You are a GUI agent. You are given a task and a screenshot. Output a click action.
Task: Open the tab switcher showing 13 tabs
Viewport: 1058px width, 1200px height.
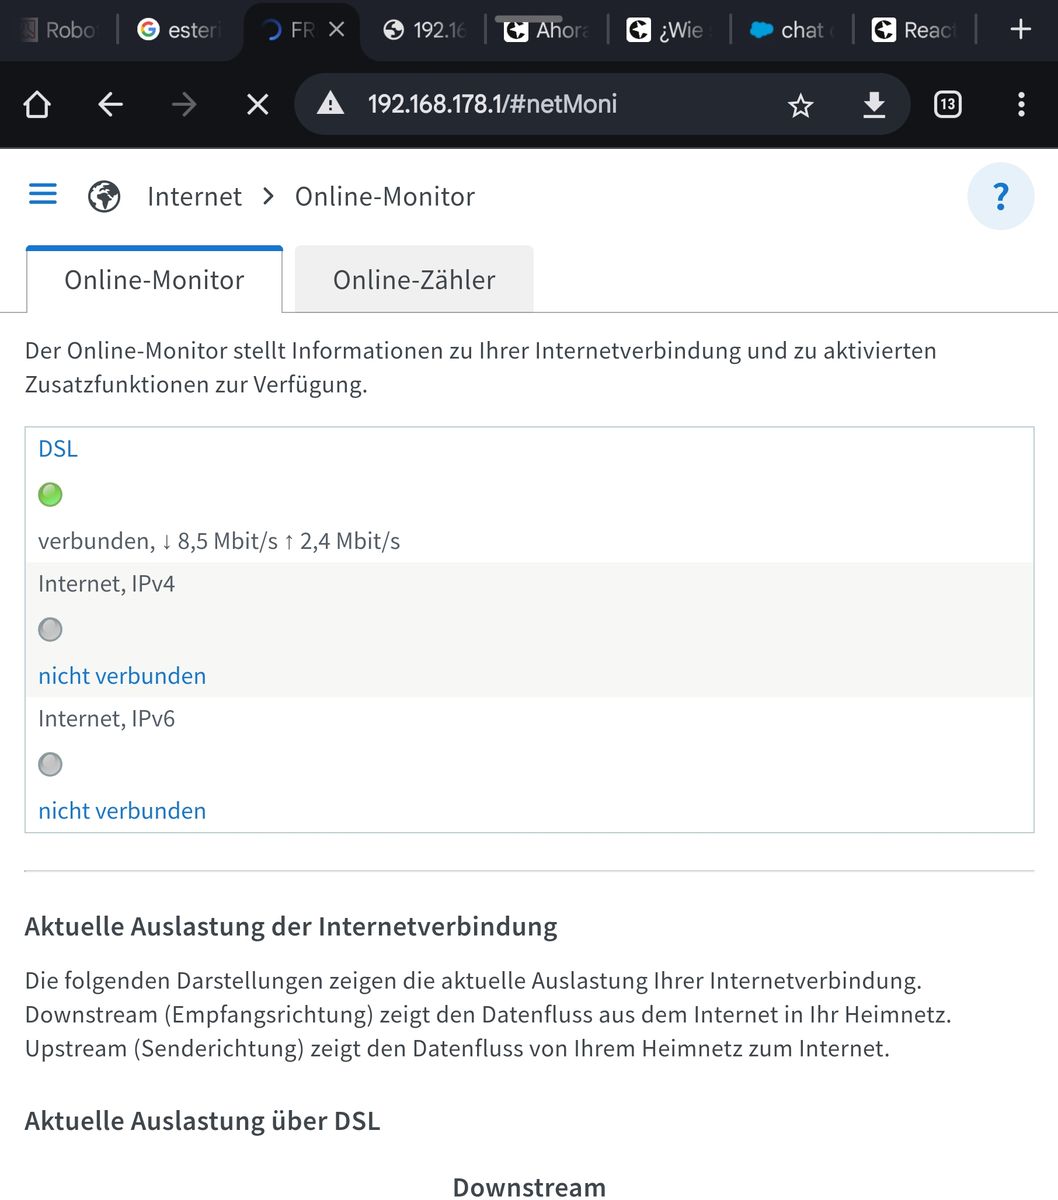tap(947, 105)
